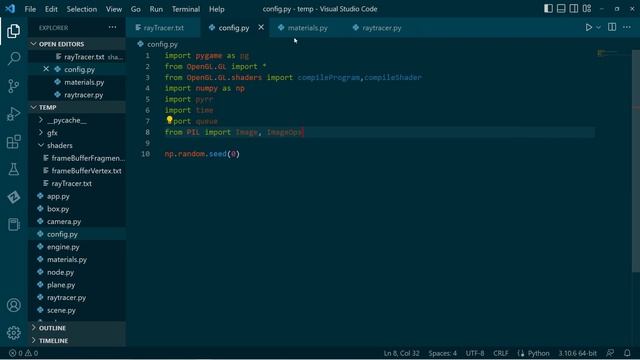Open the Extensions view

[13, 142]
